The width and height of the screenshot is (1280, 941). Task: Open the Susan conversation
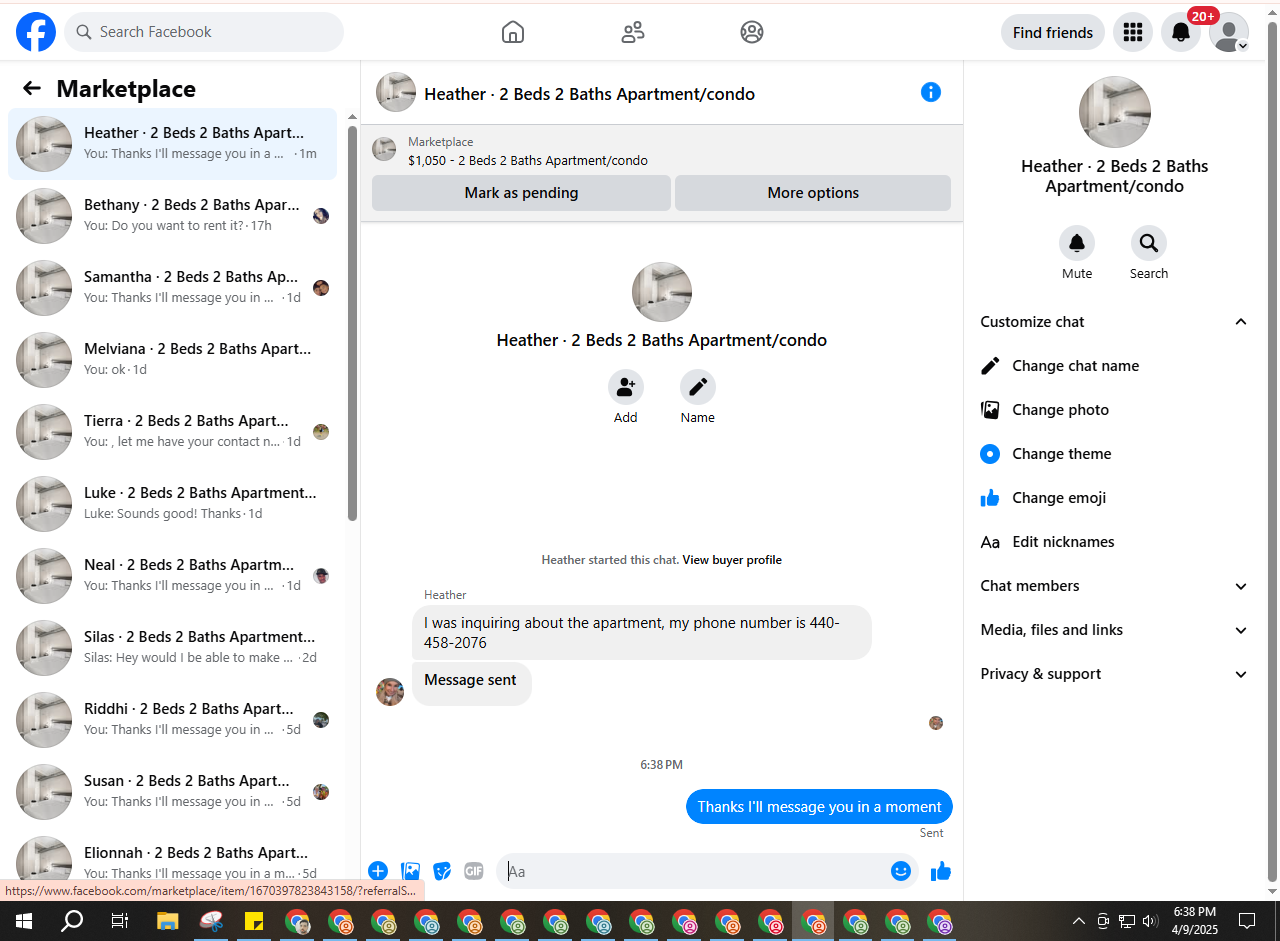pos(172,792)
